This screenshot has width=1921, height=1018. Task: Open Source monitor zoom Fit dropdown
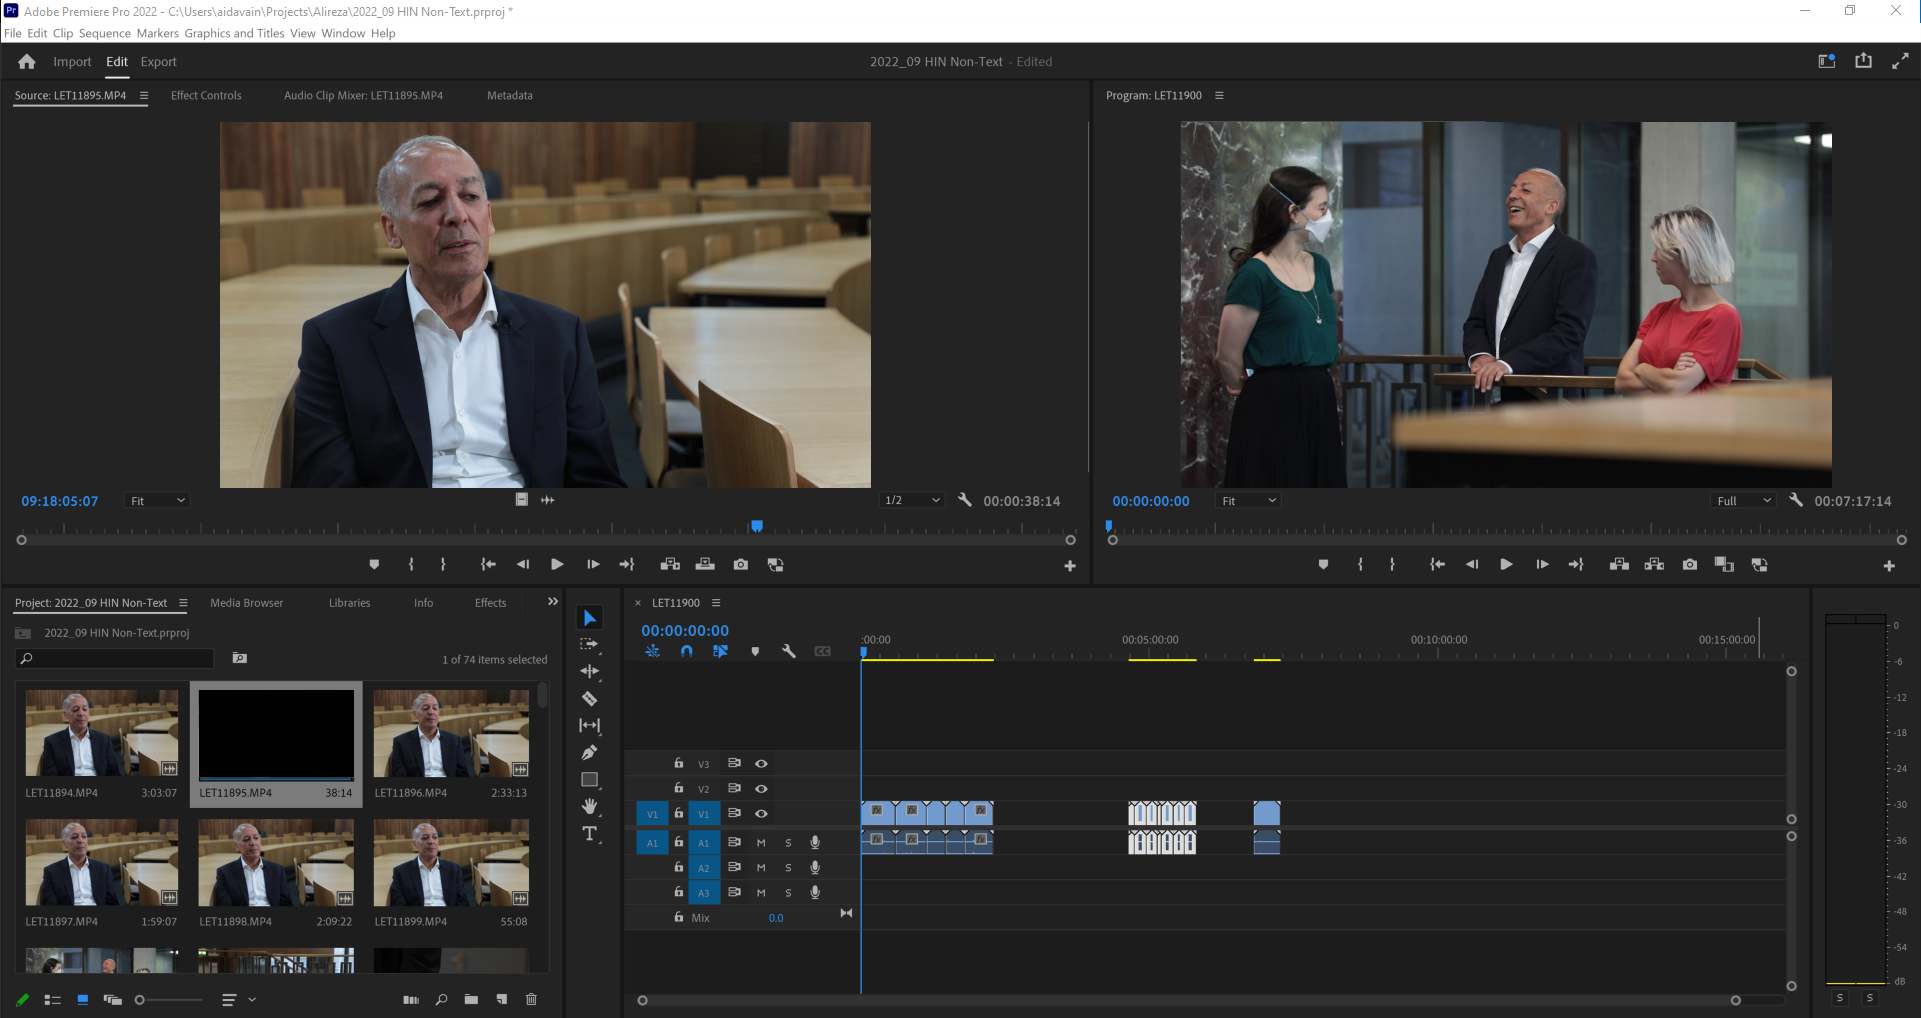pos(158,501)
